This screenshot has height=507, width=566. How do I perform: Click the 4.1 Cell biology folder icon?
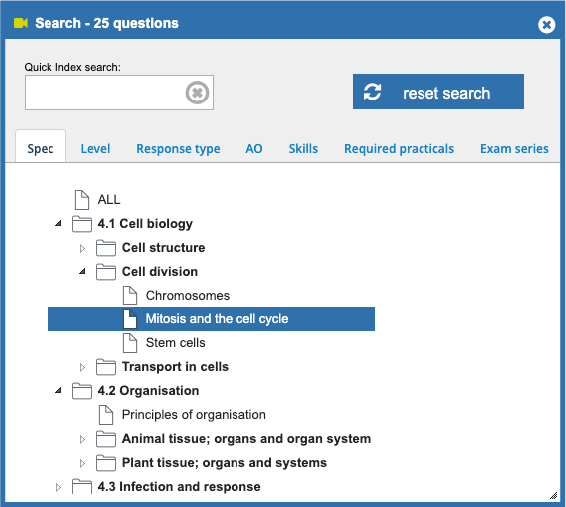coord(82,224)
